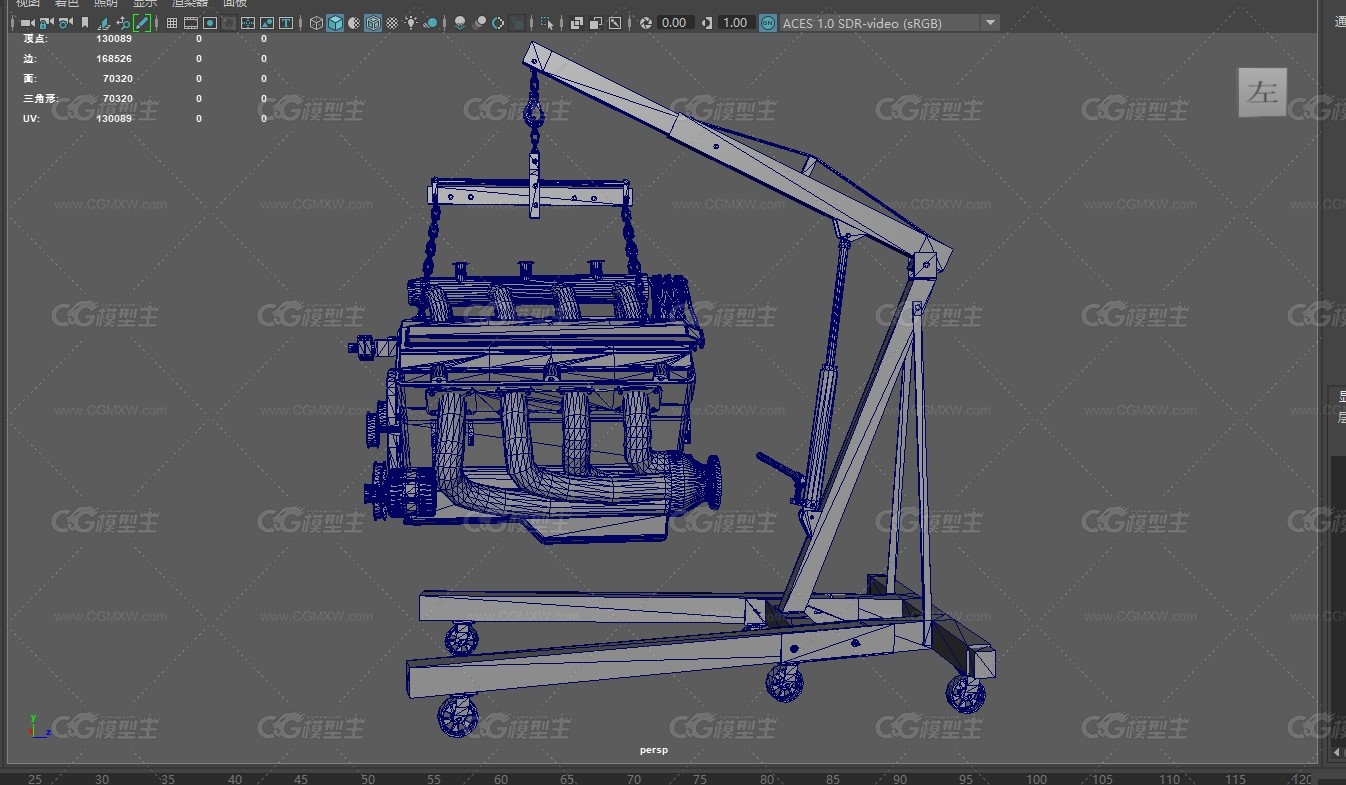Enable Smooth Shade All cube icon
The width and height of the screenshot is (1346, 785).
pos(335,22)
